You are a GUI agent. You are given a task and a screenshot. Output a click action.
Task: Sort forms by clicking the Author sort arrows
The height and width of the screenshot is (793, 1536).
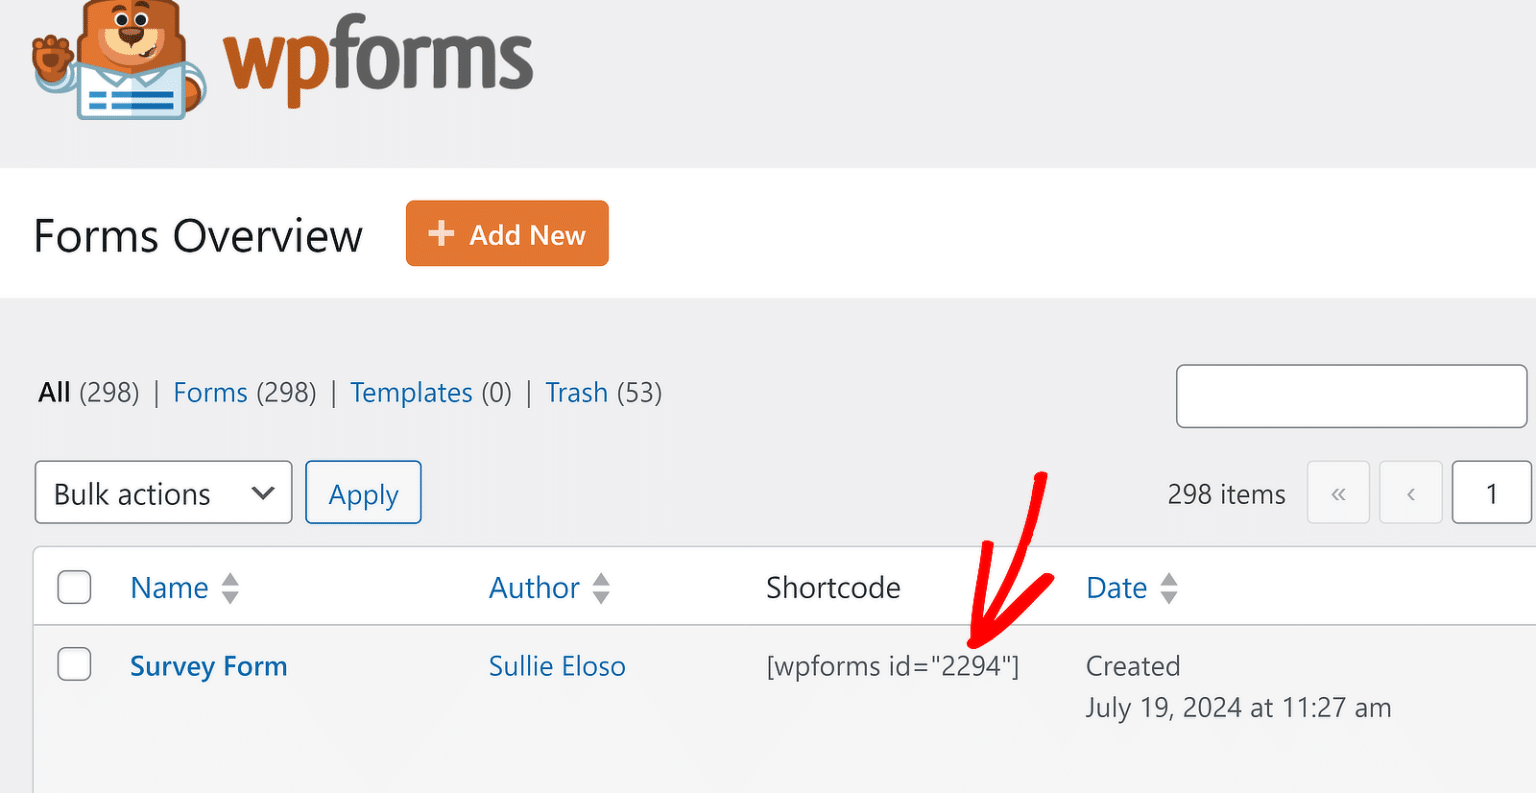click(602, 588)
